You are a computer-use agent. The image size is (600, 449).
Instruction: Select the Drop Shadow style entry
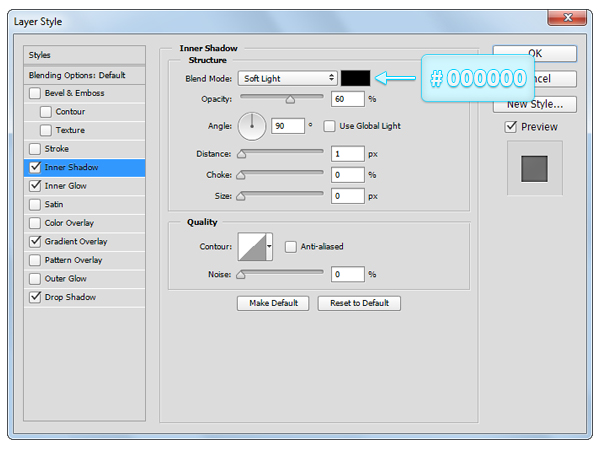tap(70, 297)
